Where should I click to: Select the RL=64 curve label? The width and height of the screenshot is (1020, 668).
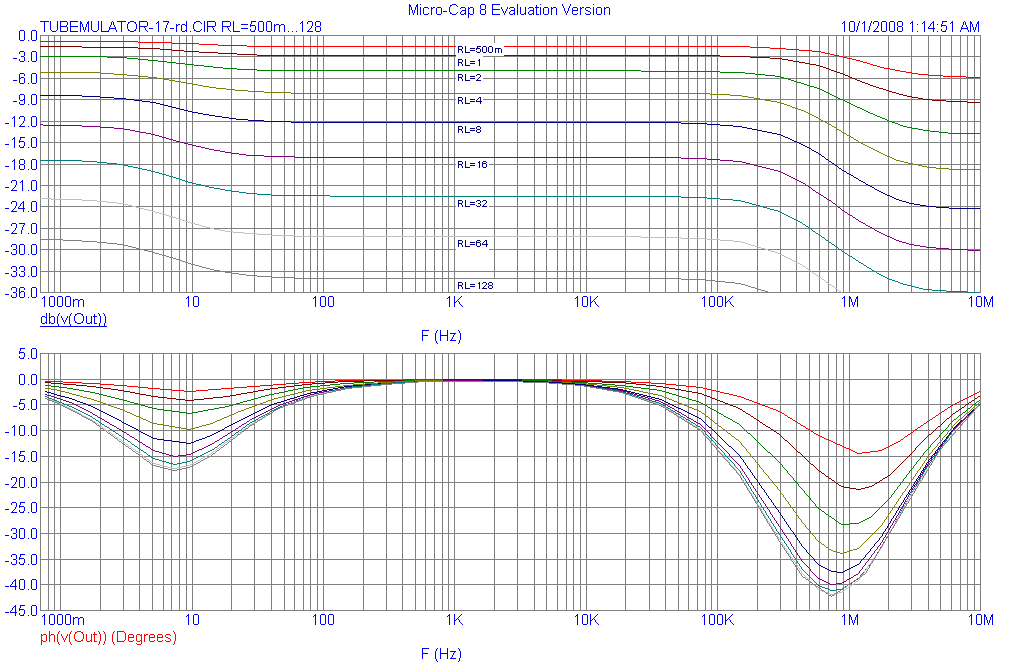[x=472, y=243]
